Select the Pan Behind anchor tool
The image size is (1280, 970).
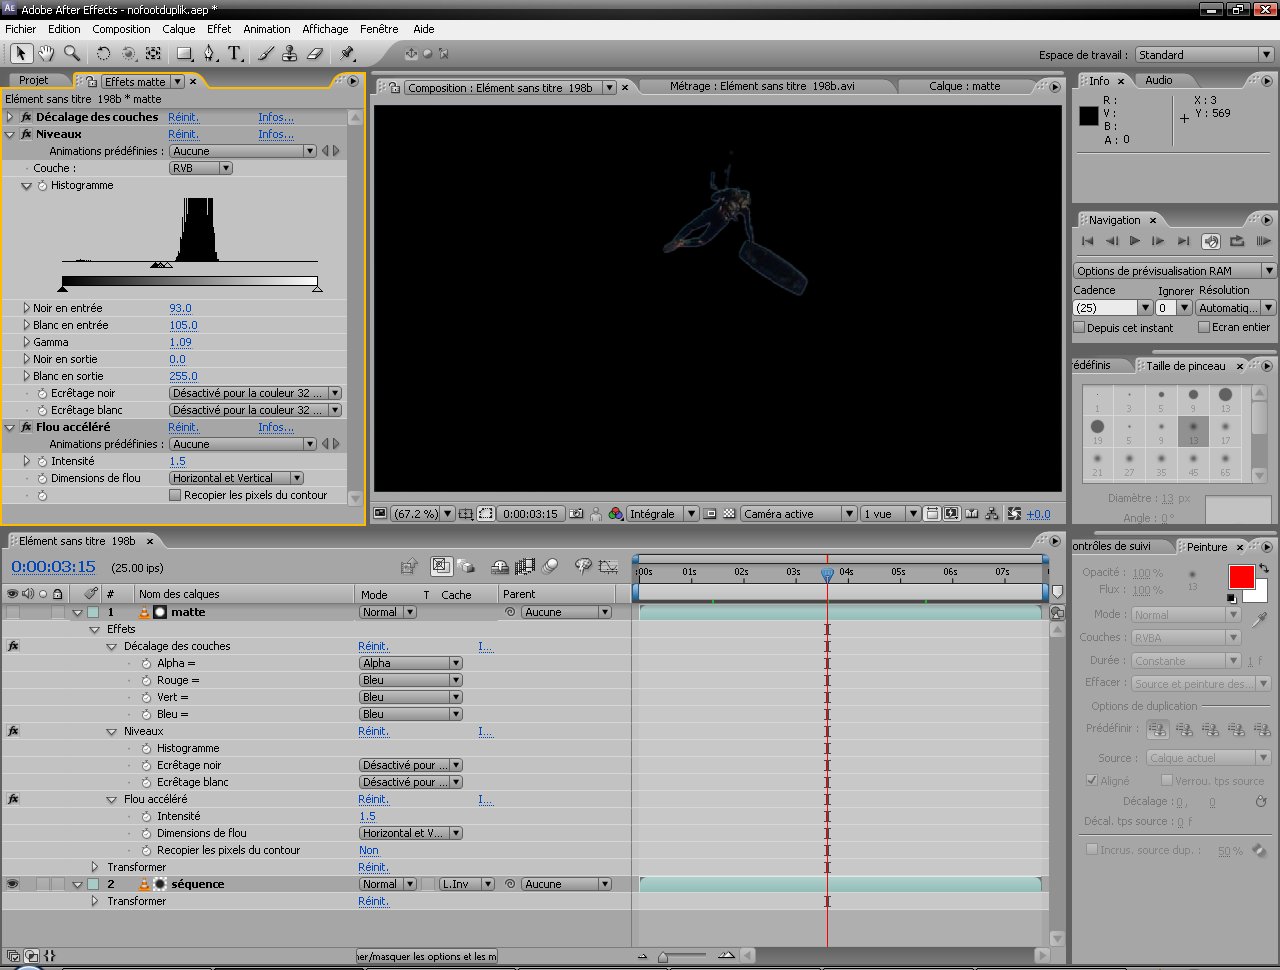point(153,53)
